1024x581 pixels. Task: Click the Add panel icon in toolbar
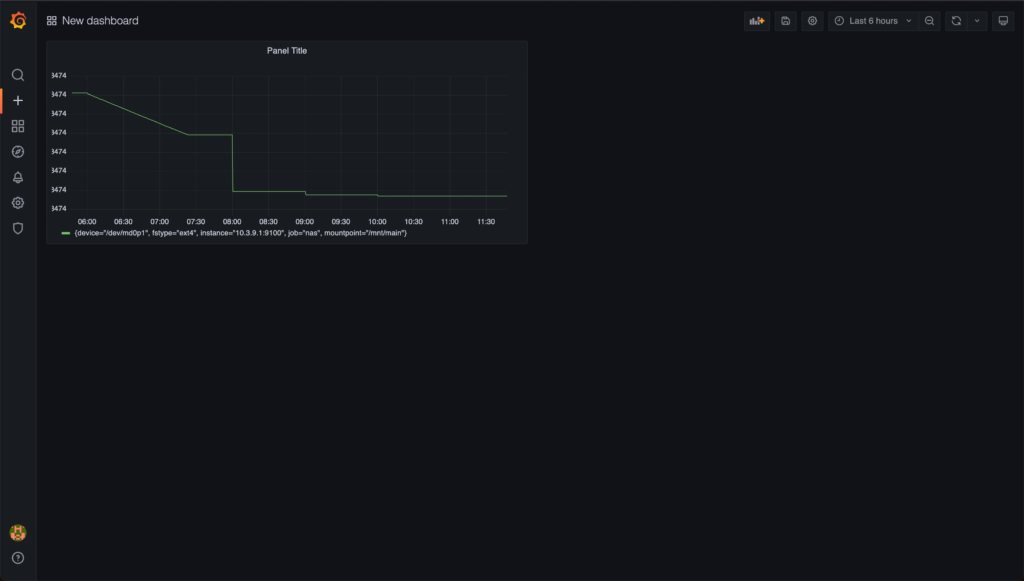pyautogui.click(x=757, y=21)
